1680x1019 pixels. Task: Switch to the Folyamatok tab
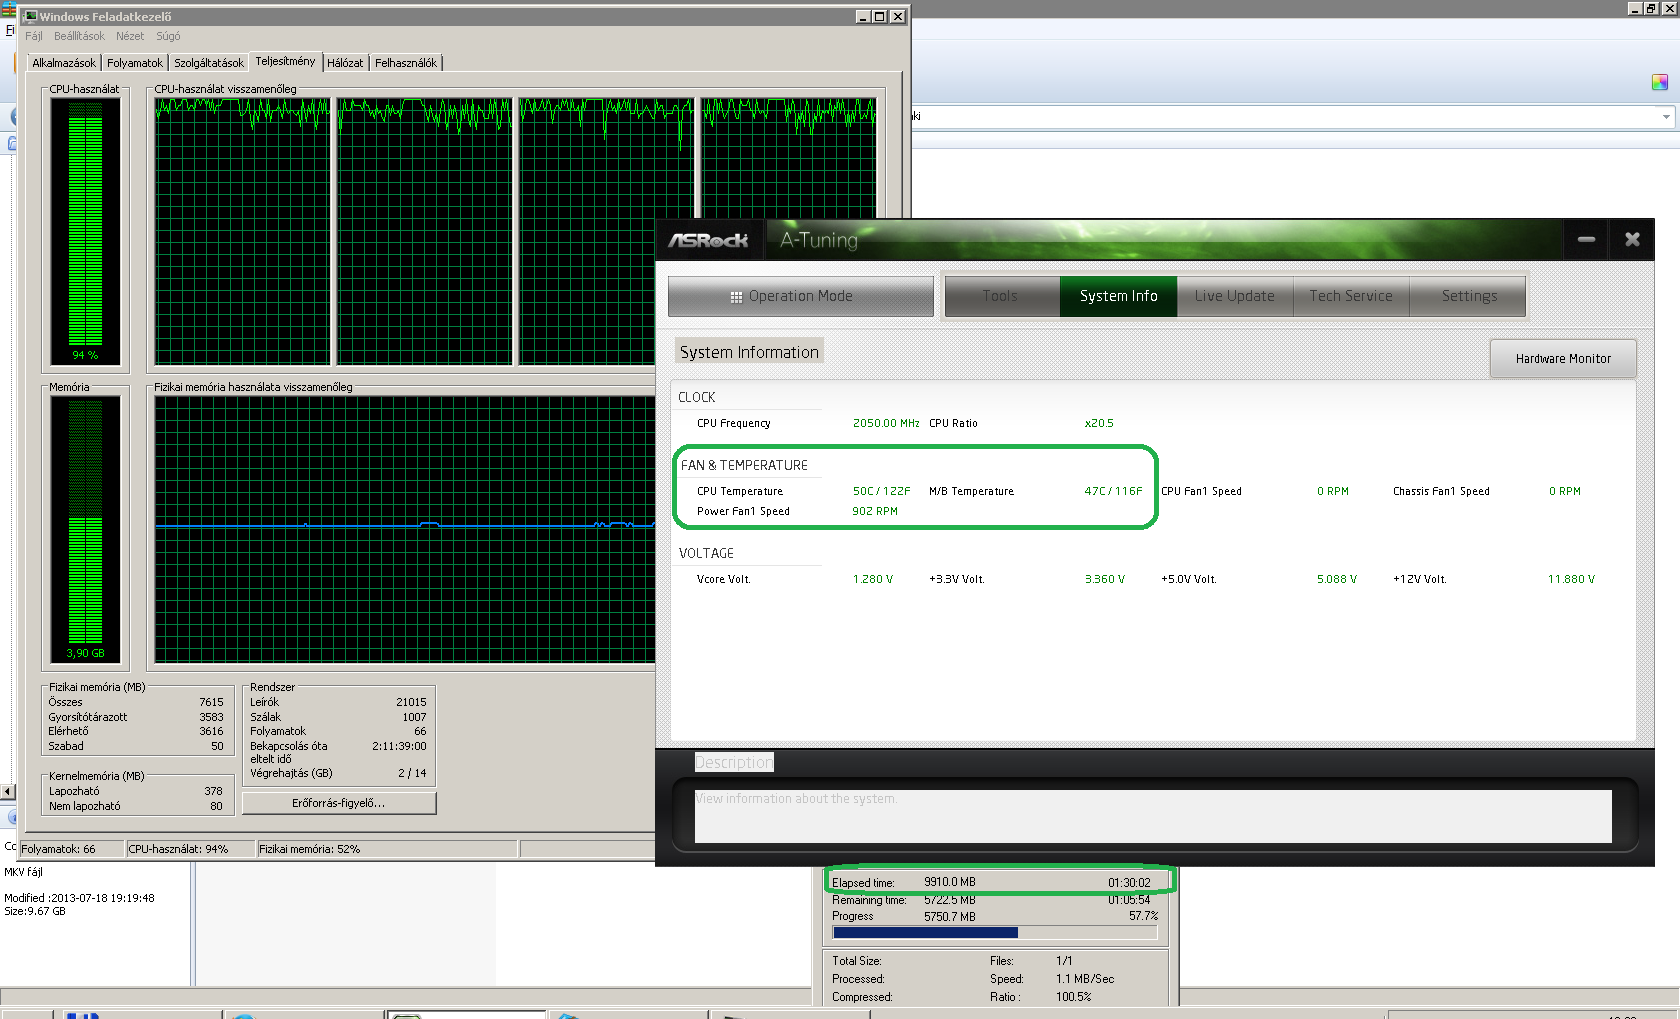[135, 63]
